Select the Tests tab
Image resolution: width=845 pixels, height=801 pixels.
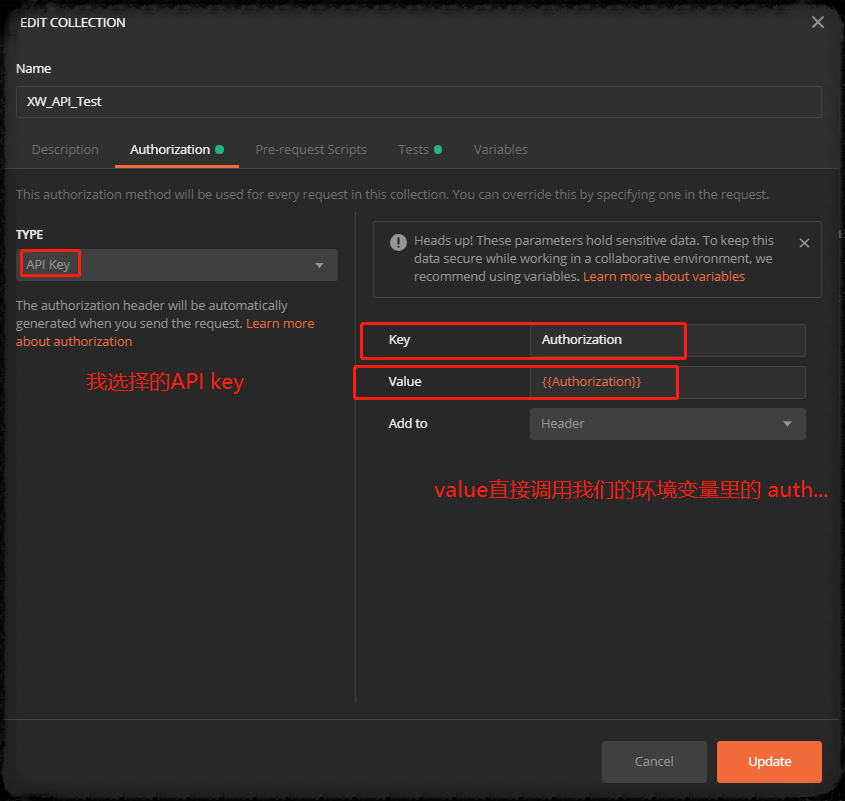[x=412, y=148]
